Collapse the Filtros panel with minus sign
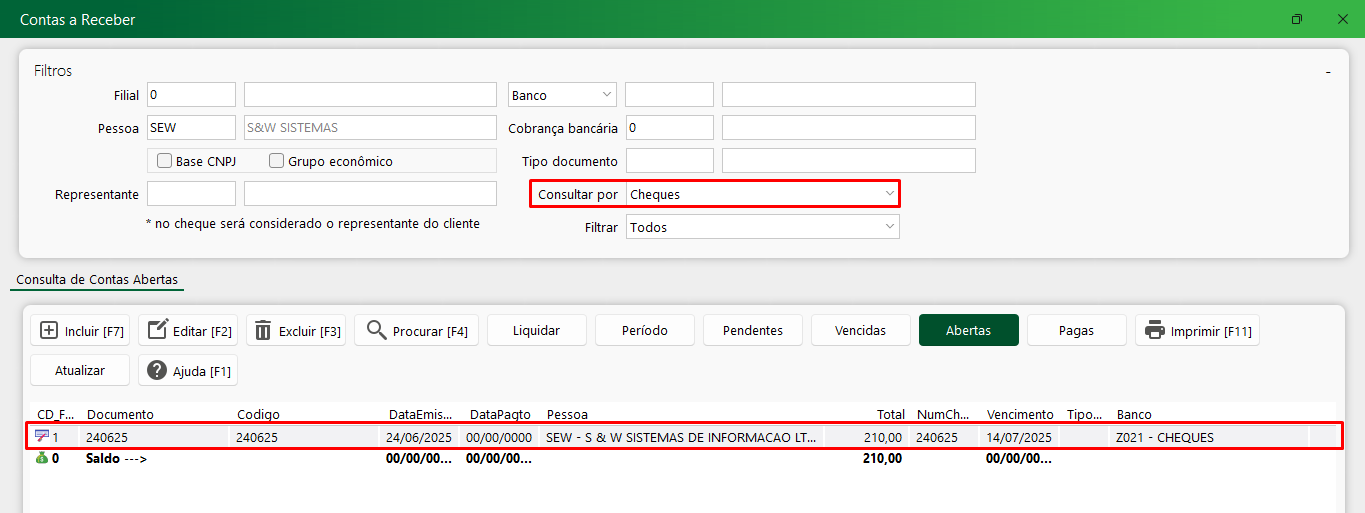Viewport: 1365px width, 513px height. click(1328, 72)
